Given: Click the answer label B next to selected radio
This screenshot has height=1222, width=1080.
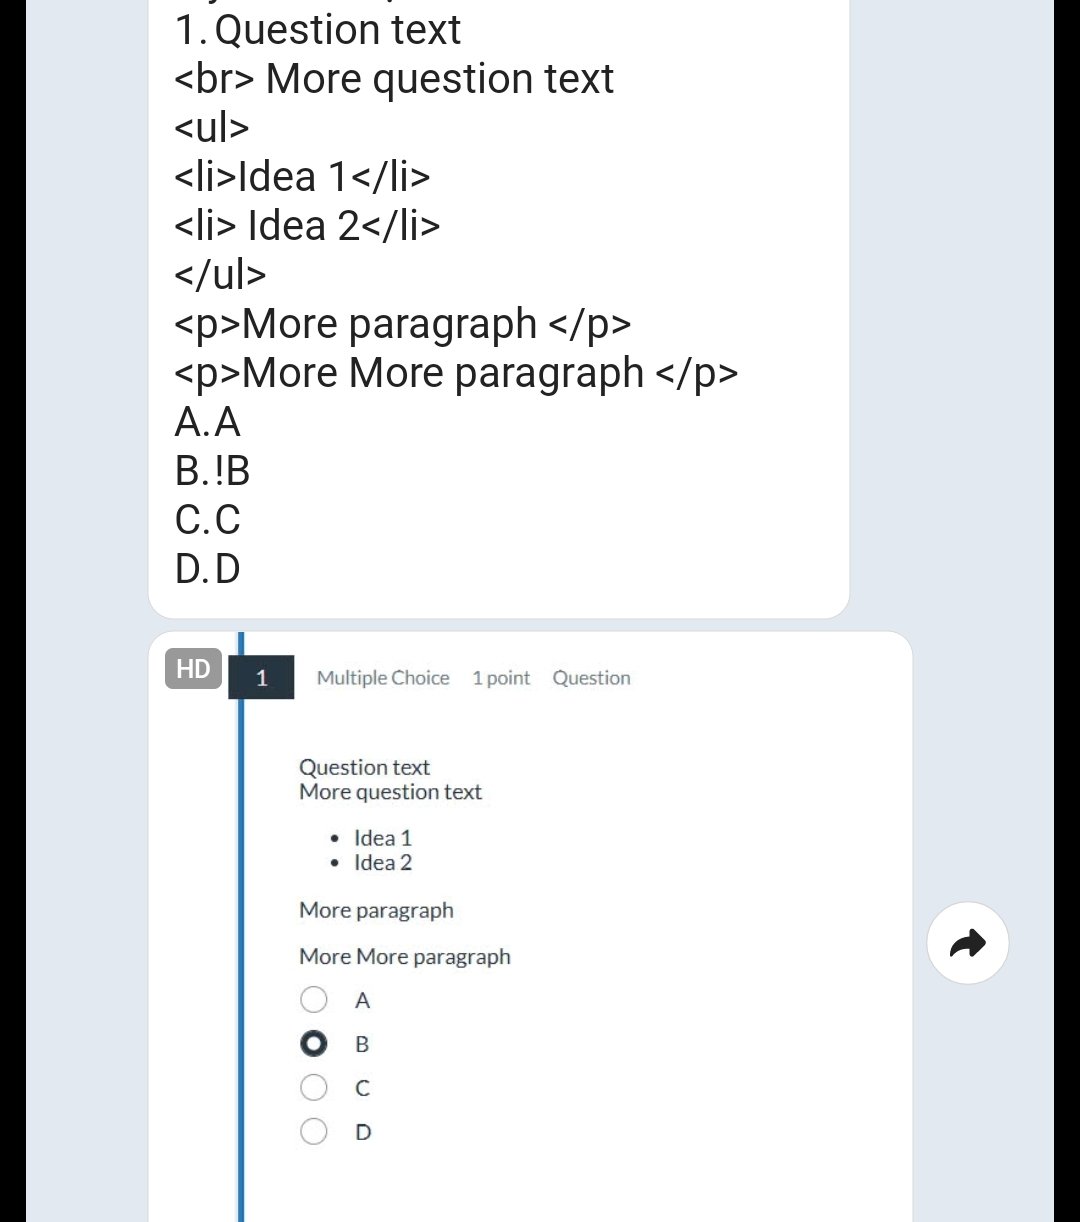Looking at the screenshot, I should coord(361,1043).
